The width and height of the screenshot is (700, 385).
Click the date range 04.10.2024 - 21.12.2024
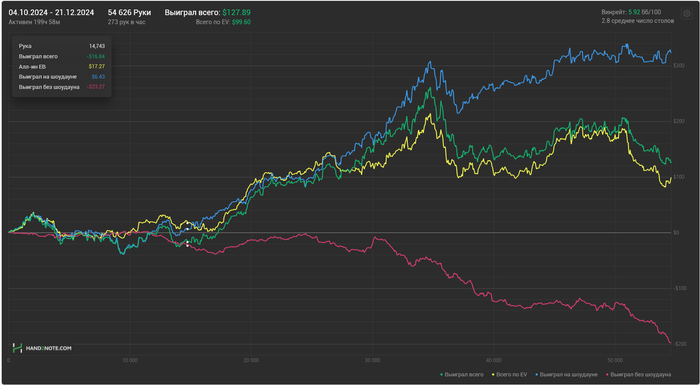coord(51,13)
